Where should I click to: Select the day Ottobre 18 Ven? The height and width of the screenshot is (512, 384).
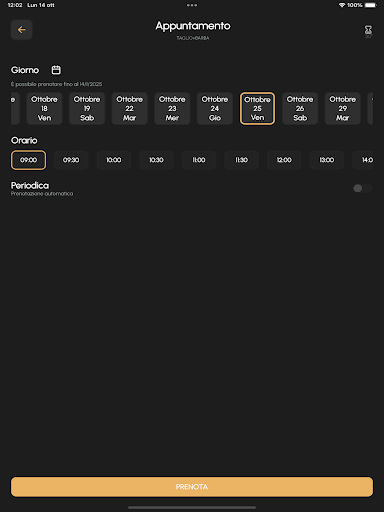[44, 108]
